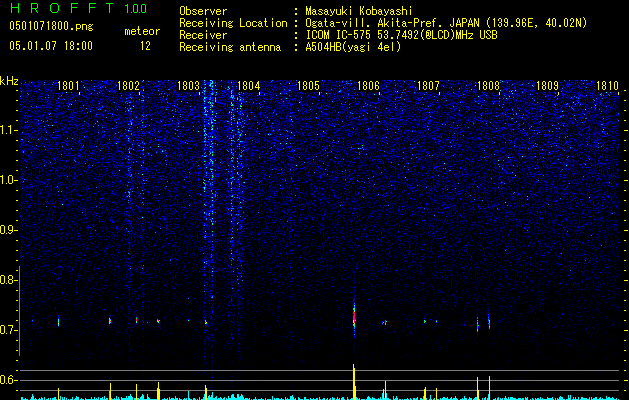The height and width of the screenshot is (400, 629).
Task: Click Ogata-vill. Akita-Pref. JAPAN location text
Action: tap(446, 23)
